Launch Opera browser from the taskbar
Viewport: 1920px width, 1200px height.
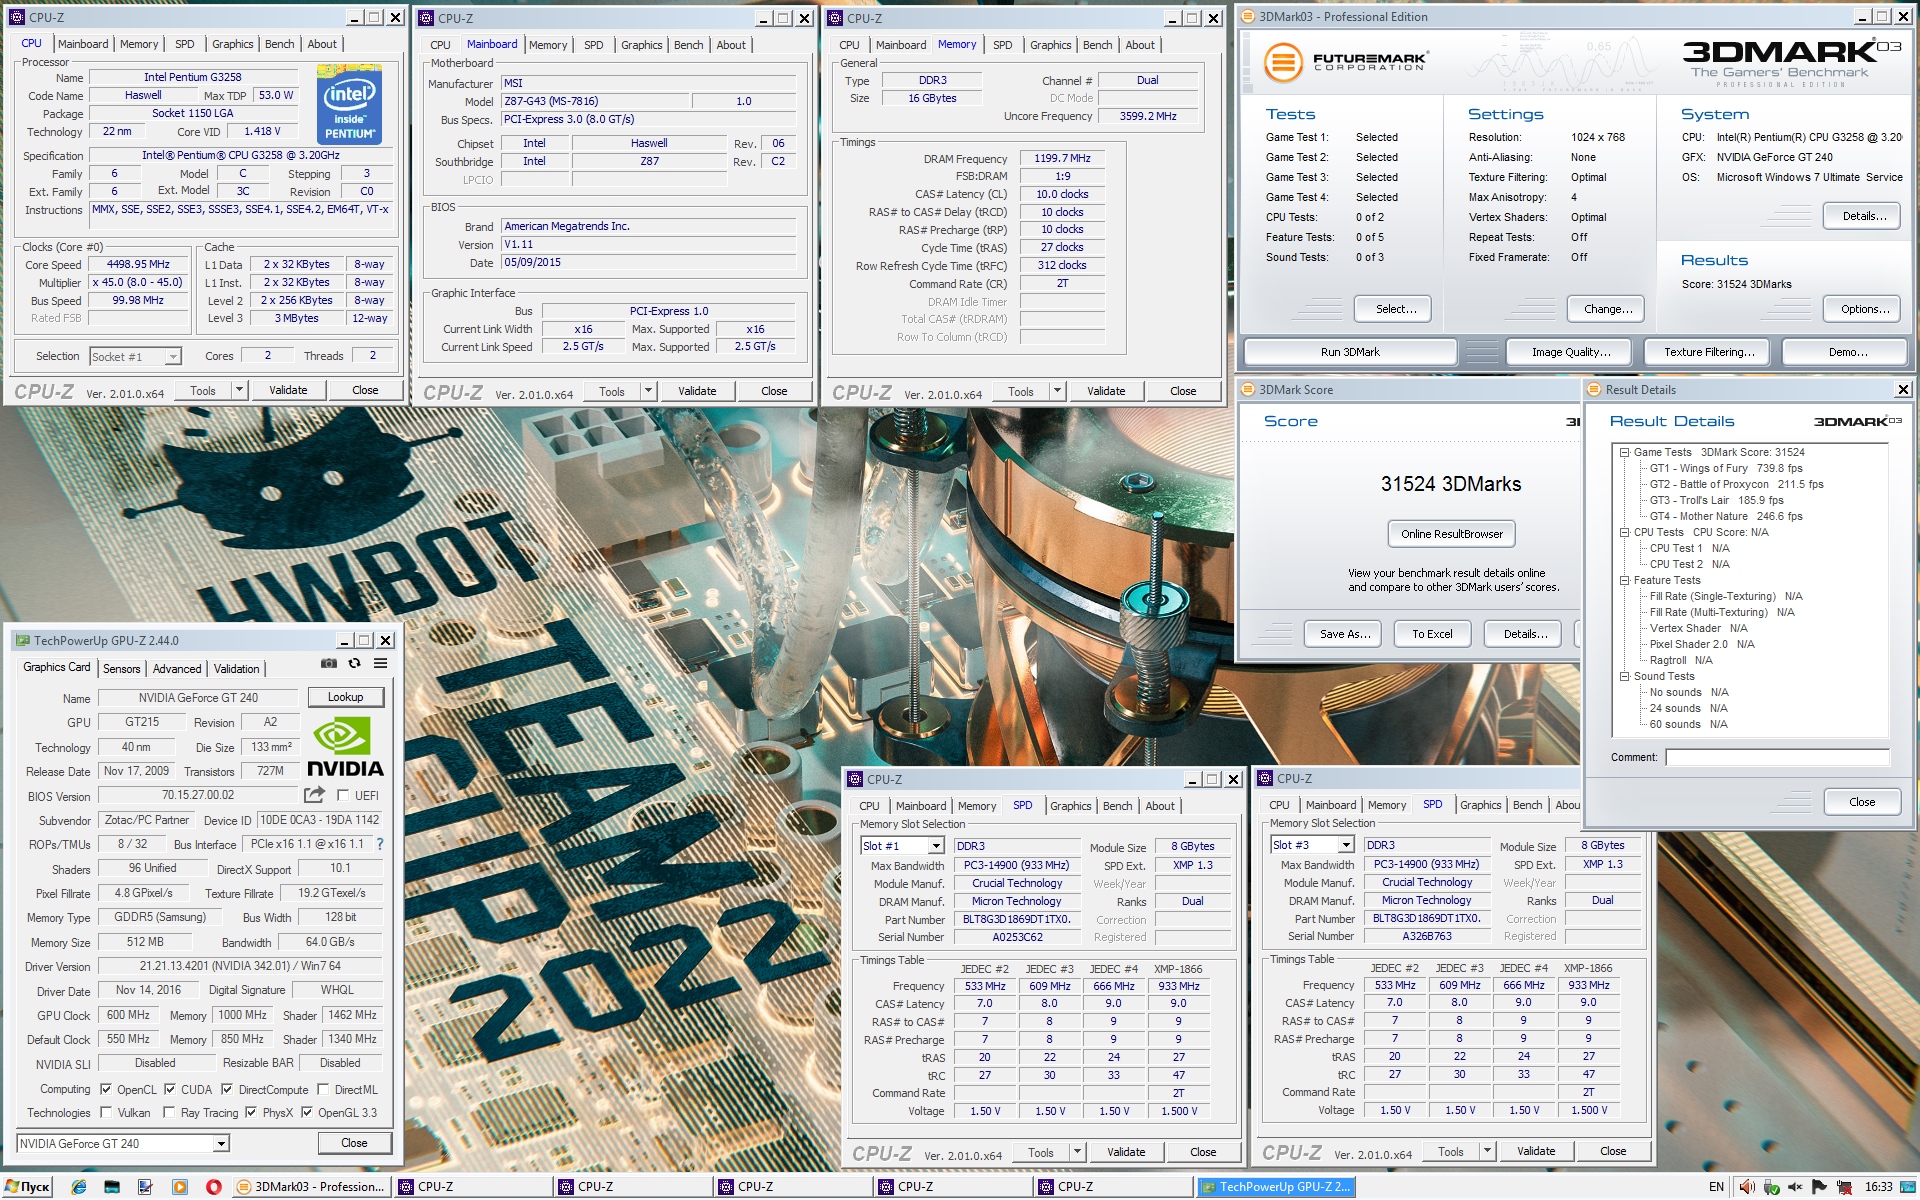[x=213, y=1187]
